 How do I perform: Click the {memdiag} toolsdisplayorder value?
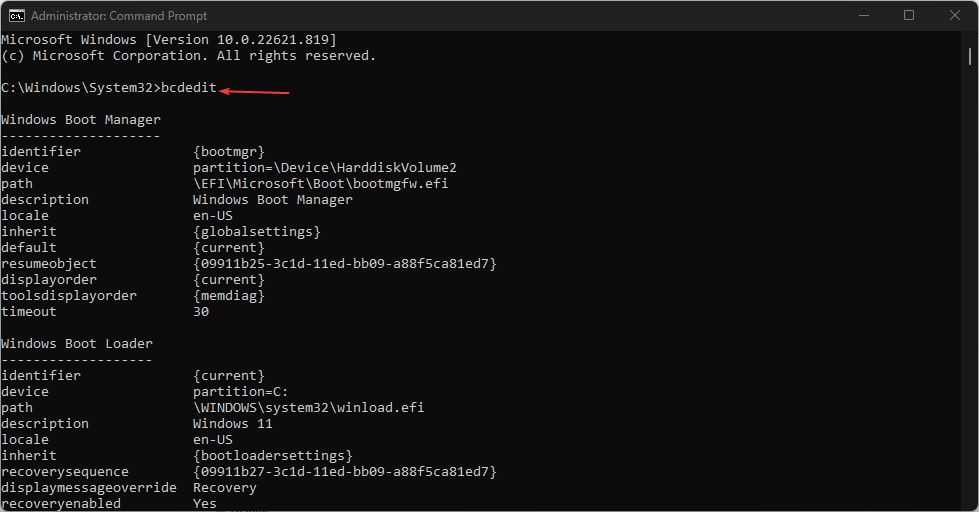229,296
